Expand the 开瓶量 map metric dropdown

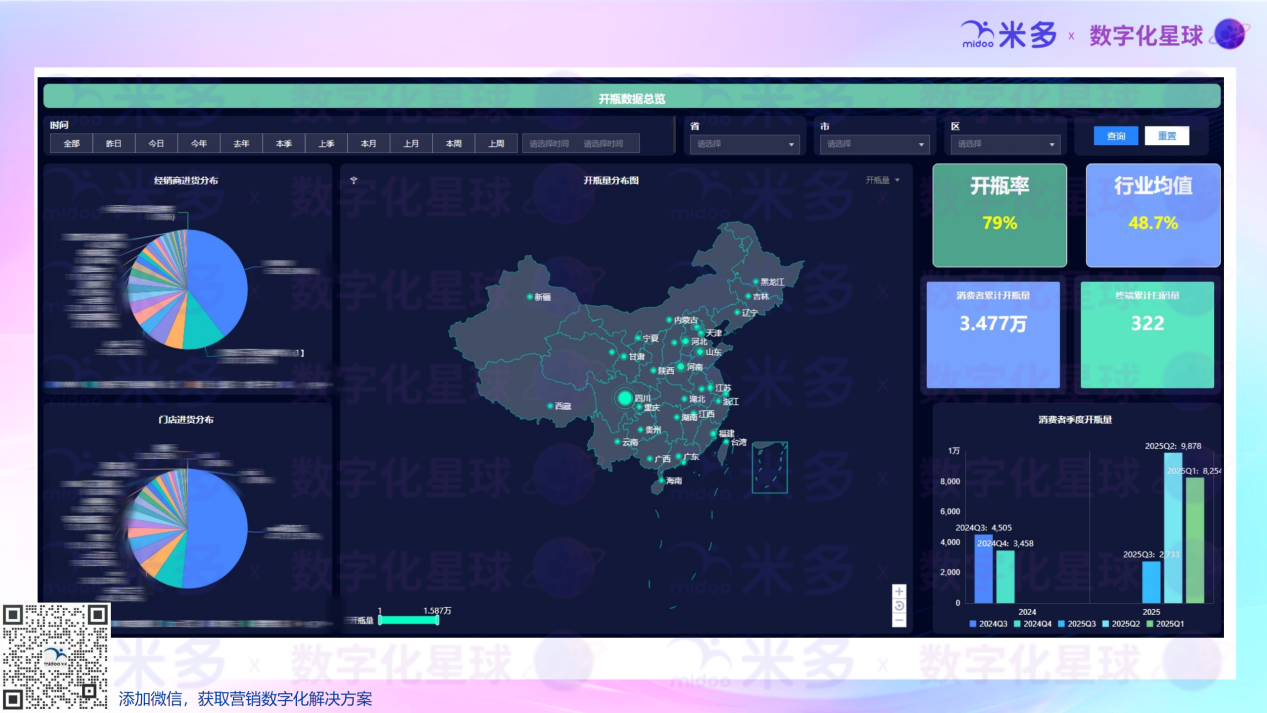click(882, 181)
